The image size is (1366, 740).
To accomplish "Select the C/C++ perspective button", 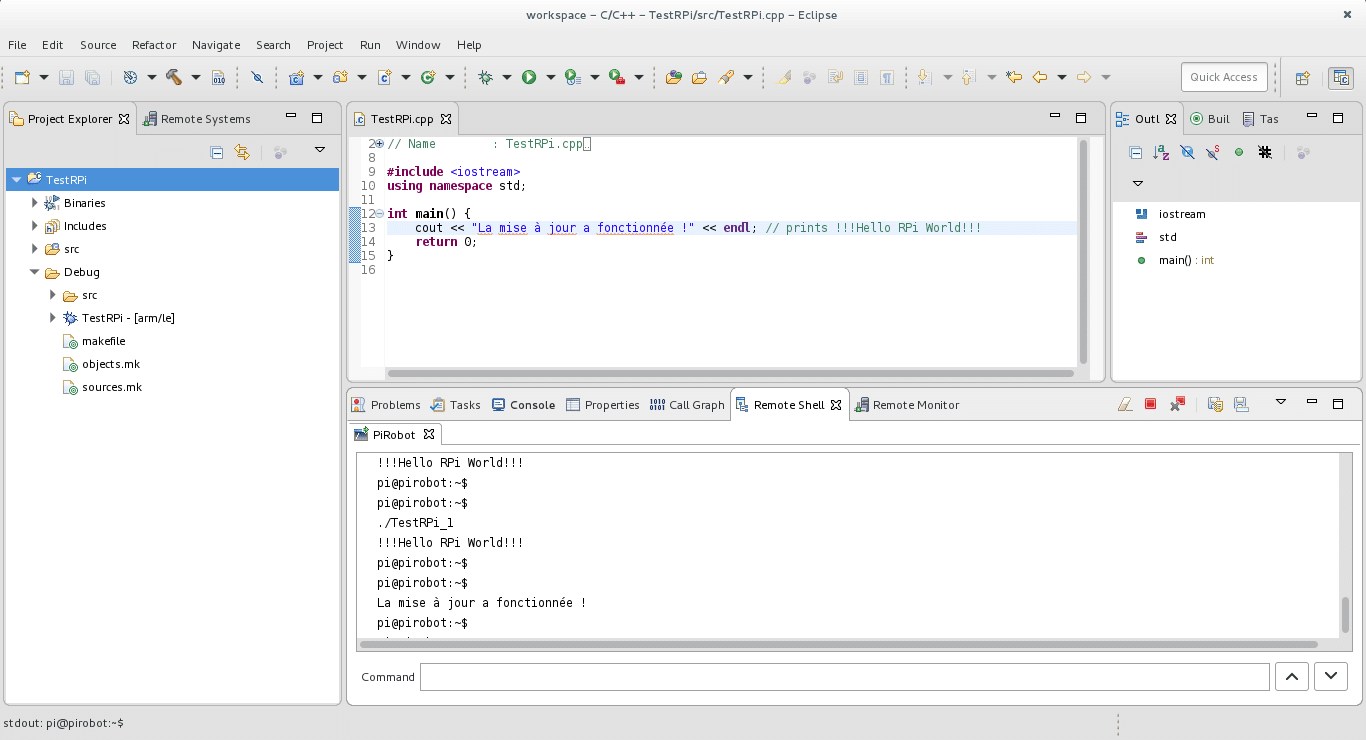I will 1340,77.
